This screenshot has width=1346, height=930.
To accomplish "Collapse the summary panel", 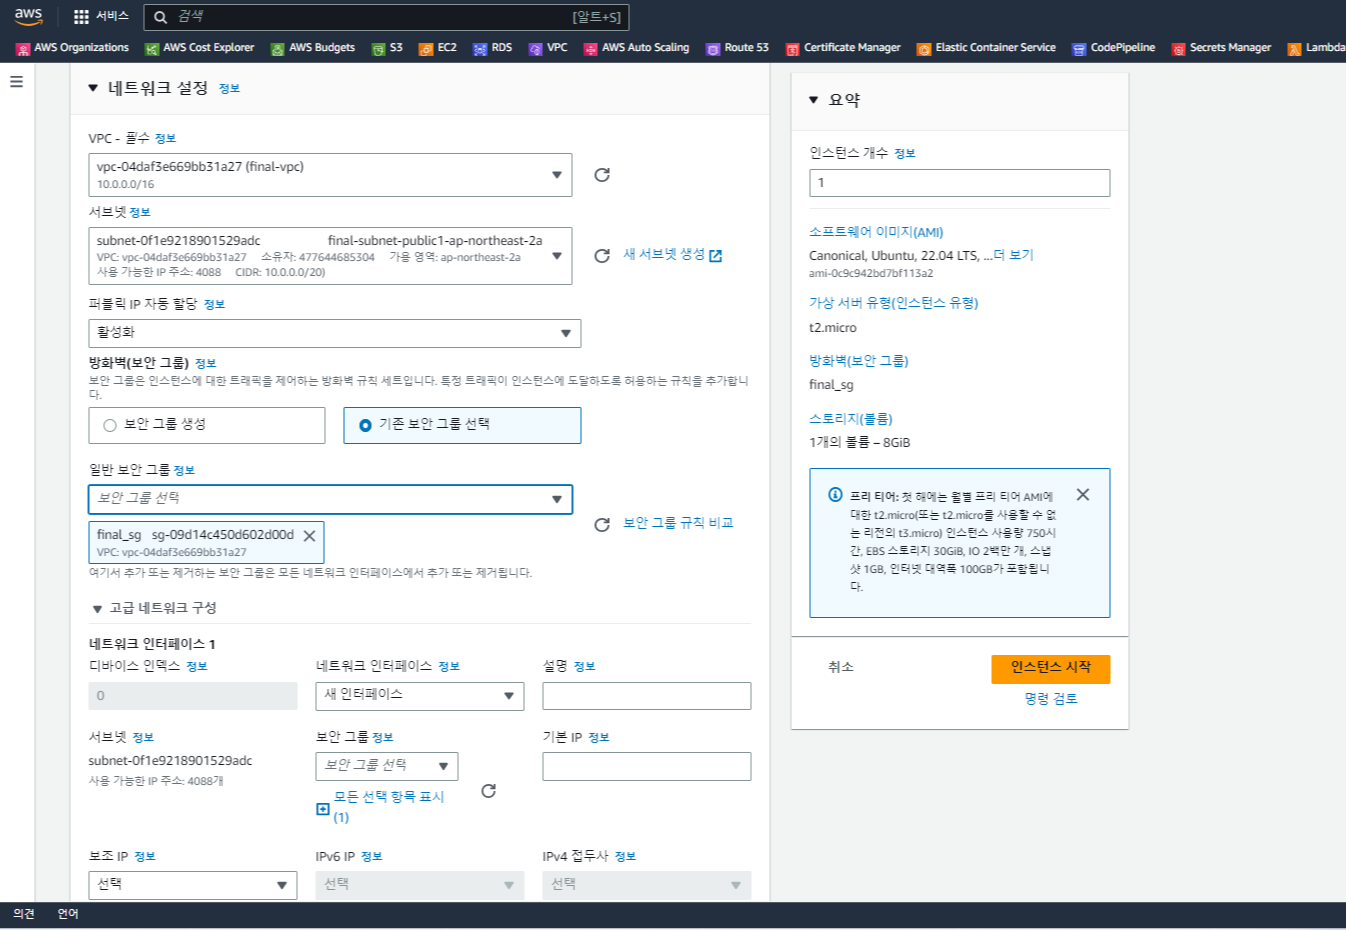I will 813,100.
